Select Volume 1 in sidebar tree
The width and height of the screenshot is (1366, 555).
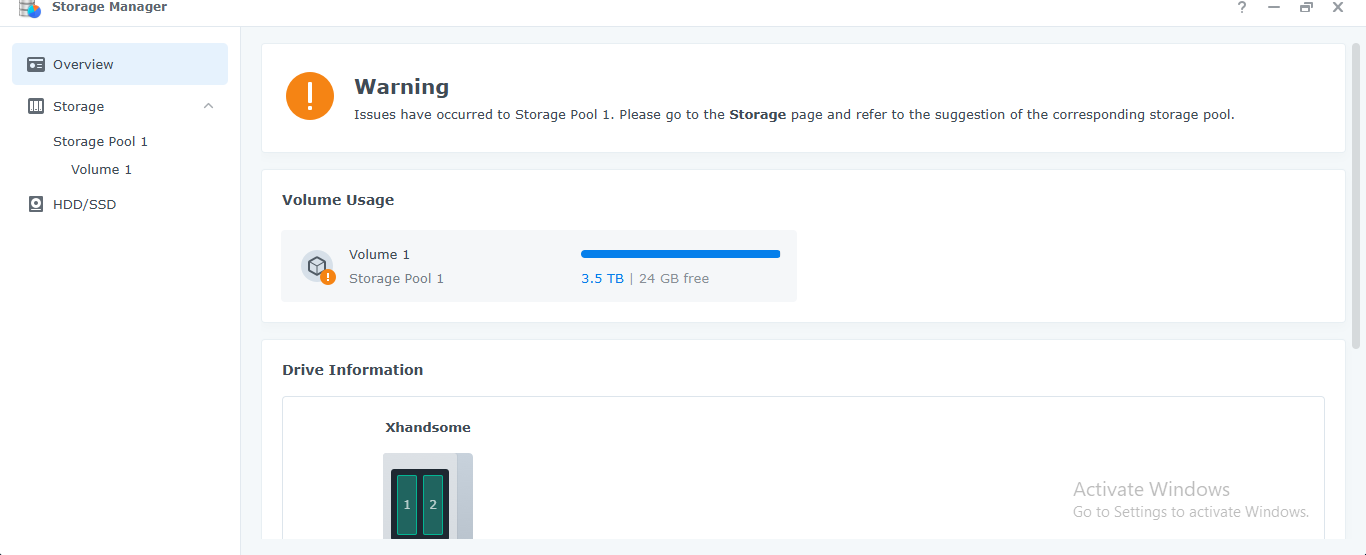pos(101,169)
